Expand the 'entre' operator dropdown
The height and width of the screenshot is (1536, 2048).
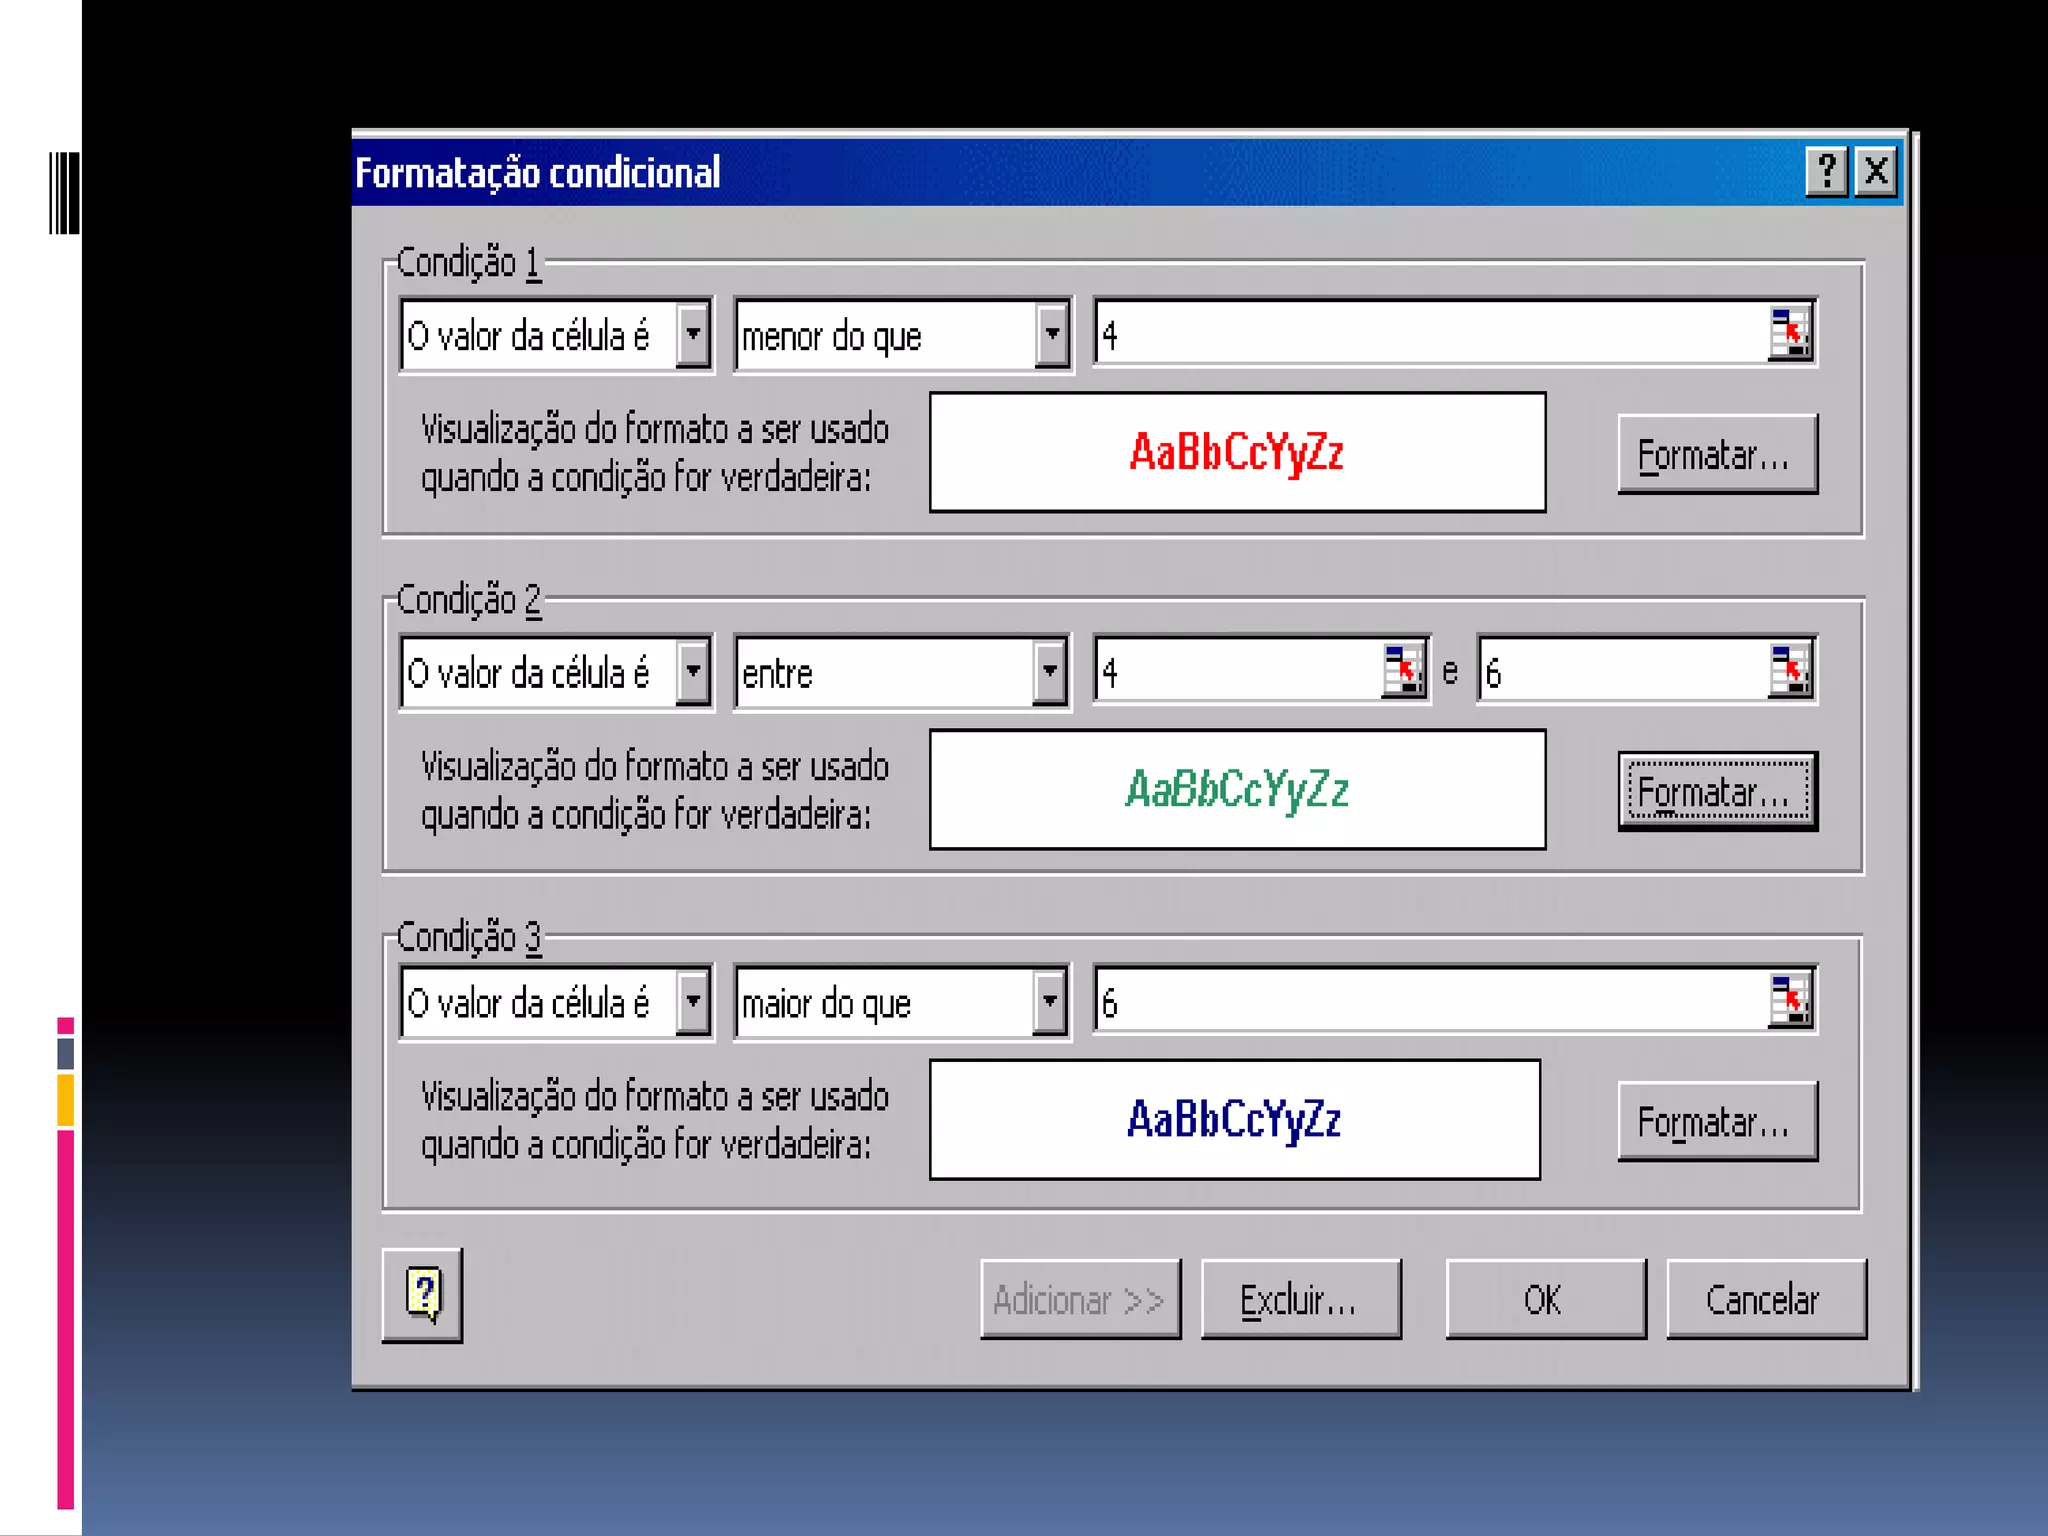click(x=1049, y=672)
